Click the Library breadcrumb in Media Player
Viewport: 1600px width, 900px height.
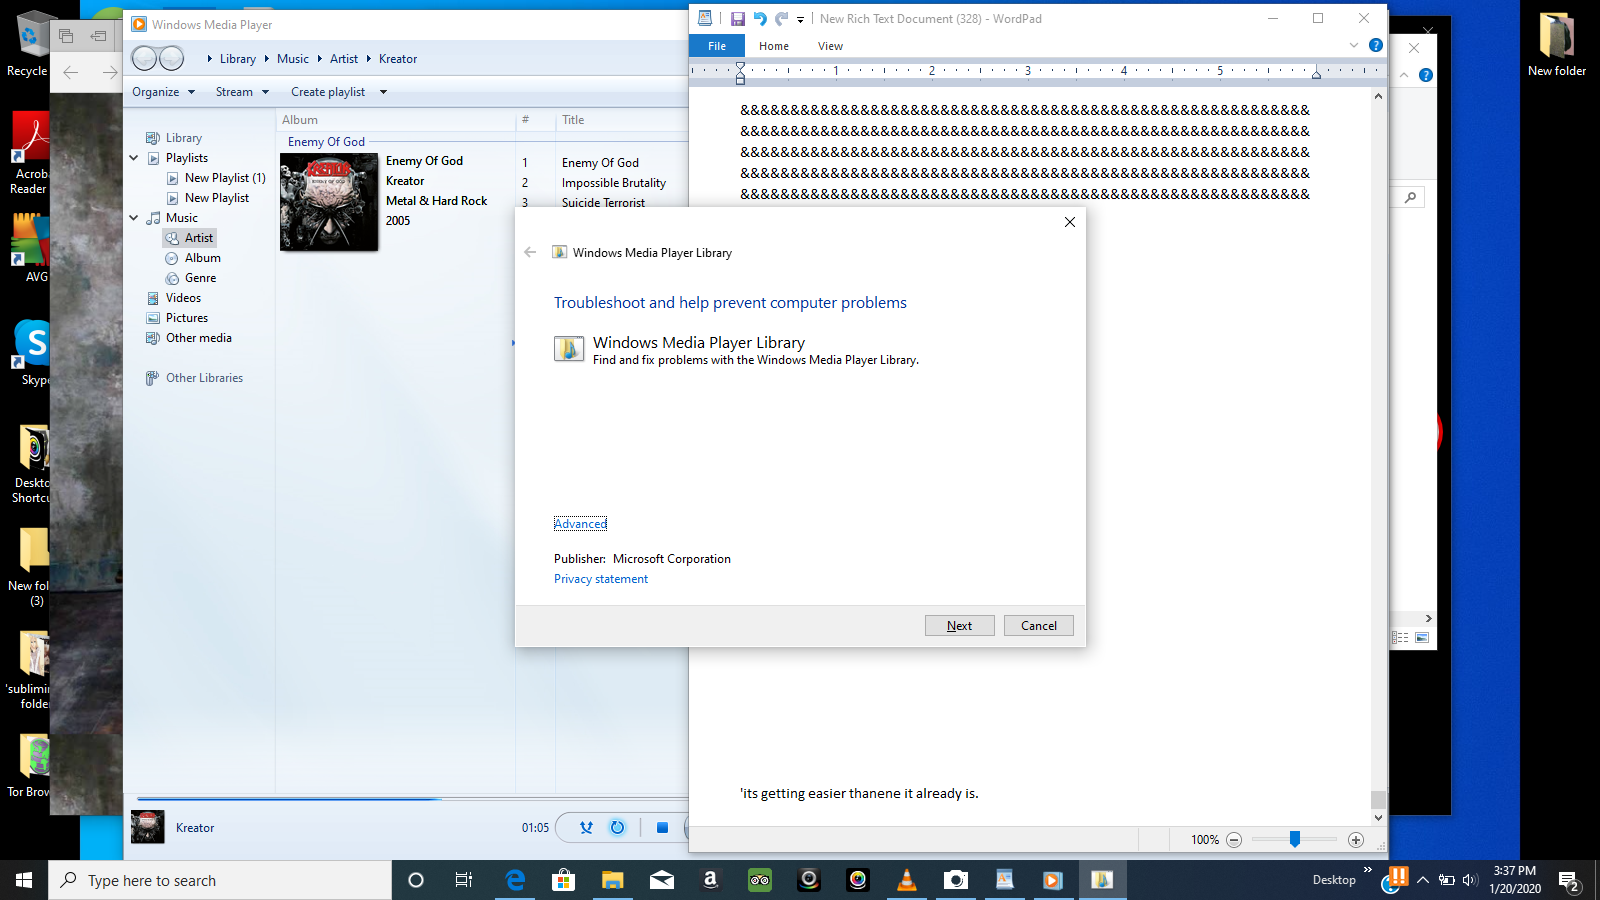click(x=238, y=59)
